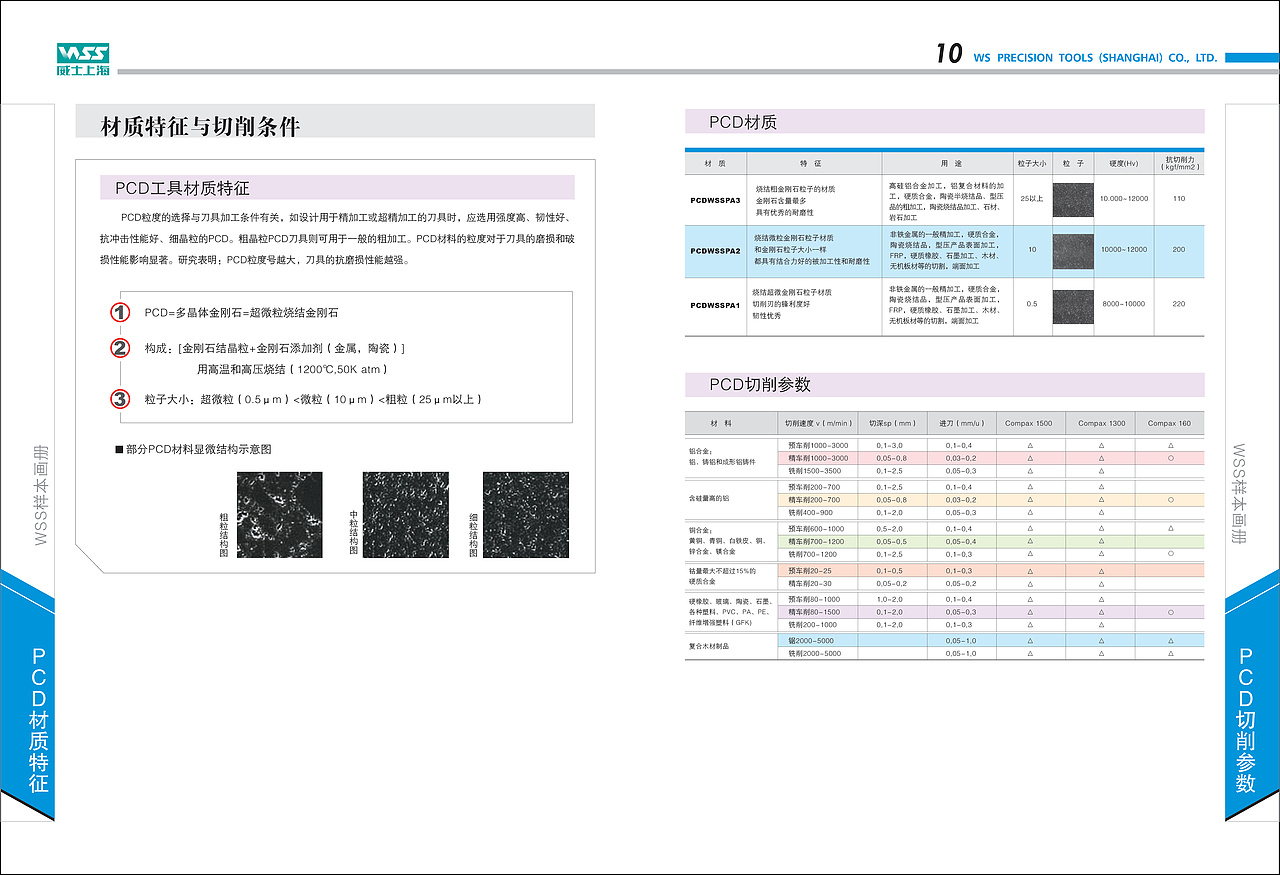This screenshot has width=1280, height=875.
Task: Click the Compax 160 triangle in 锯2000~5000 row
Action: point(1170,641)
